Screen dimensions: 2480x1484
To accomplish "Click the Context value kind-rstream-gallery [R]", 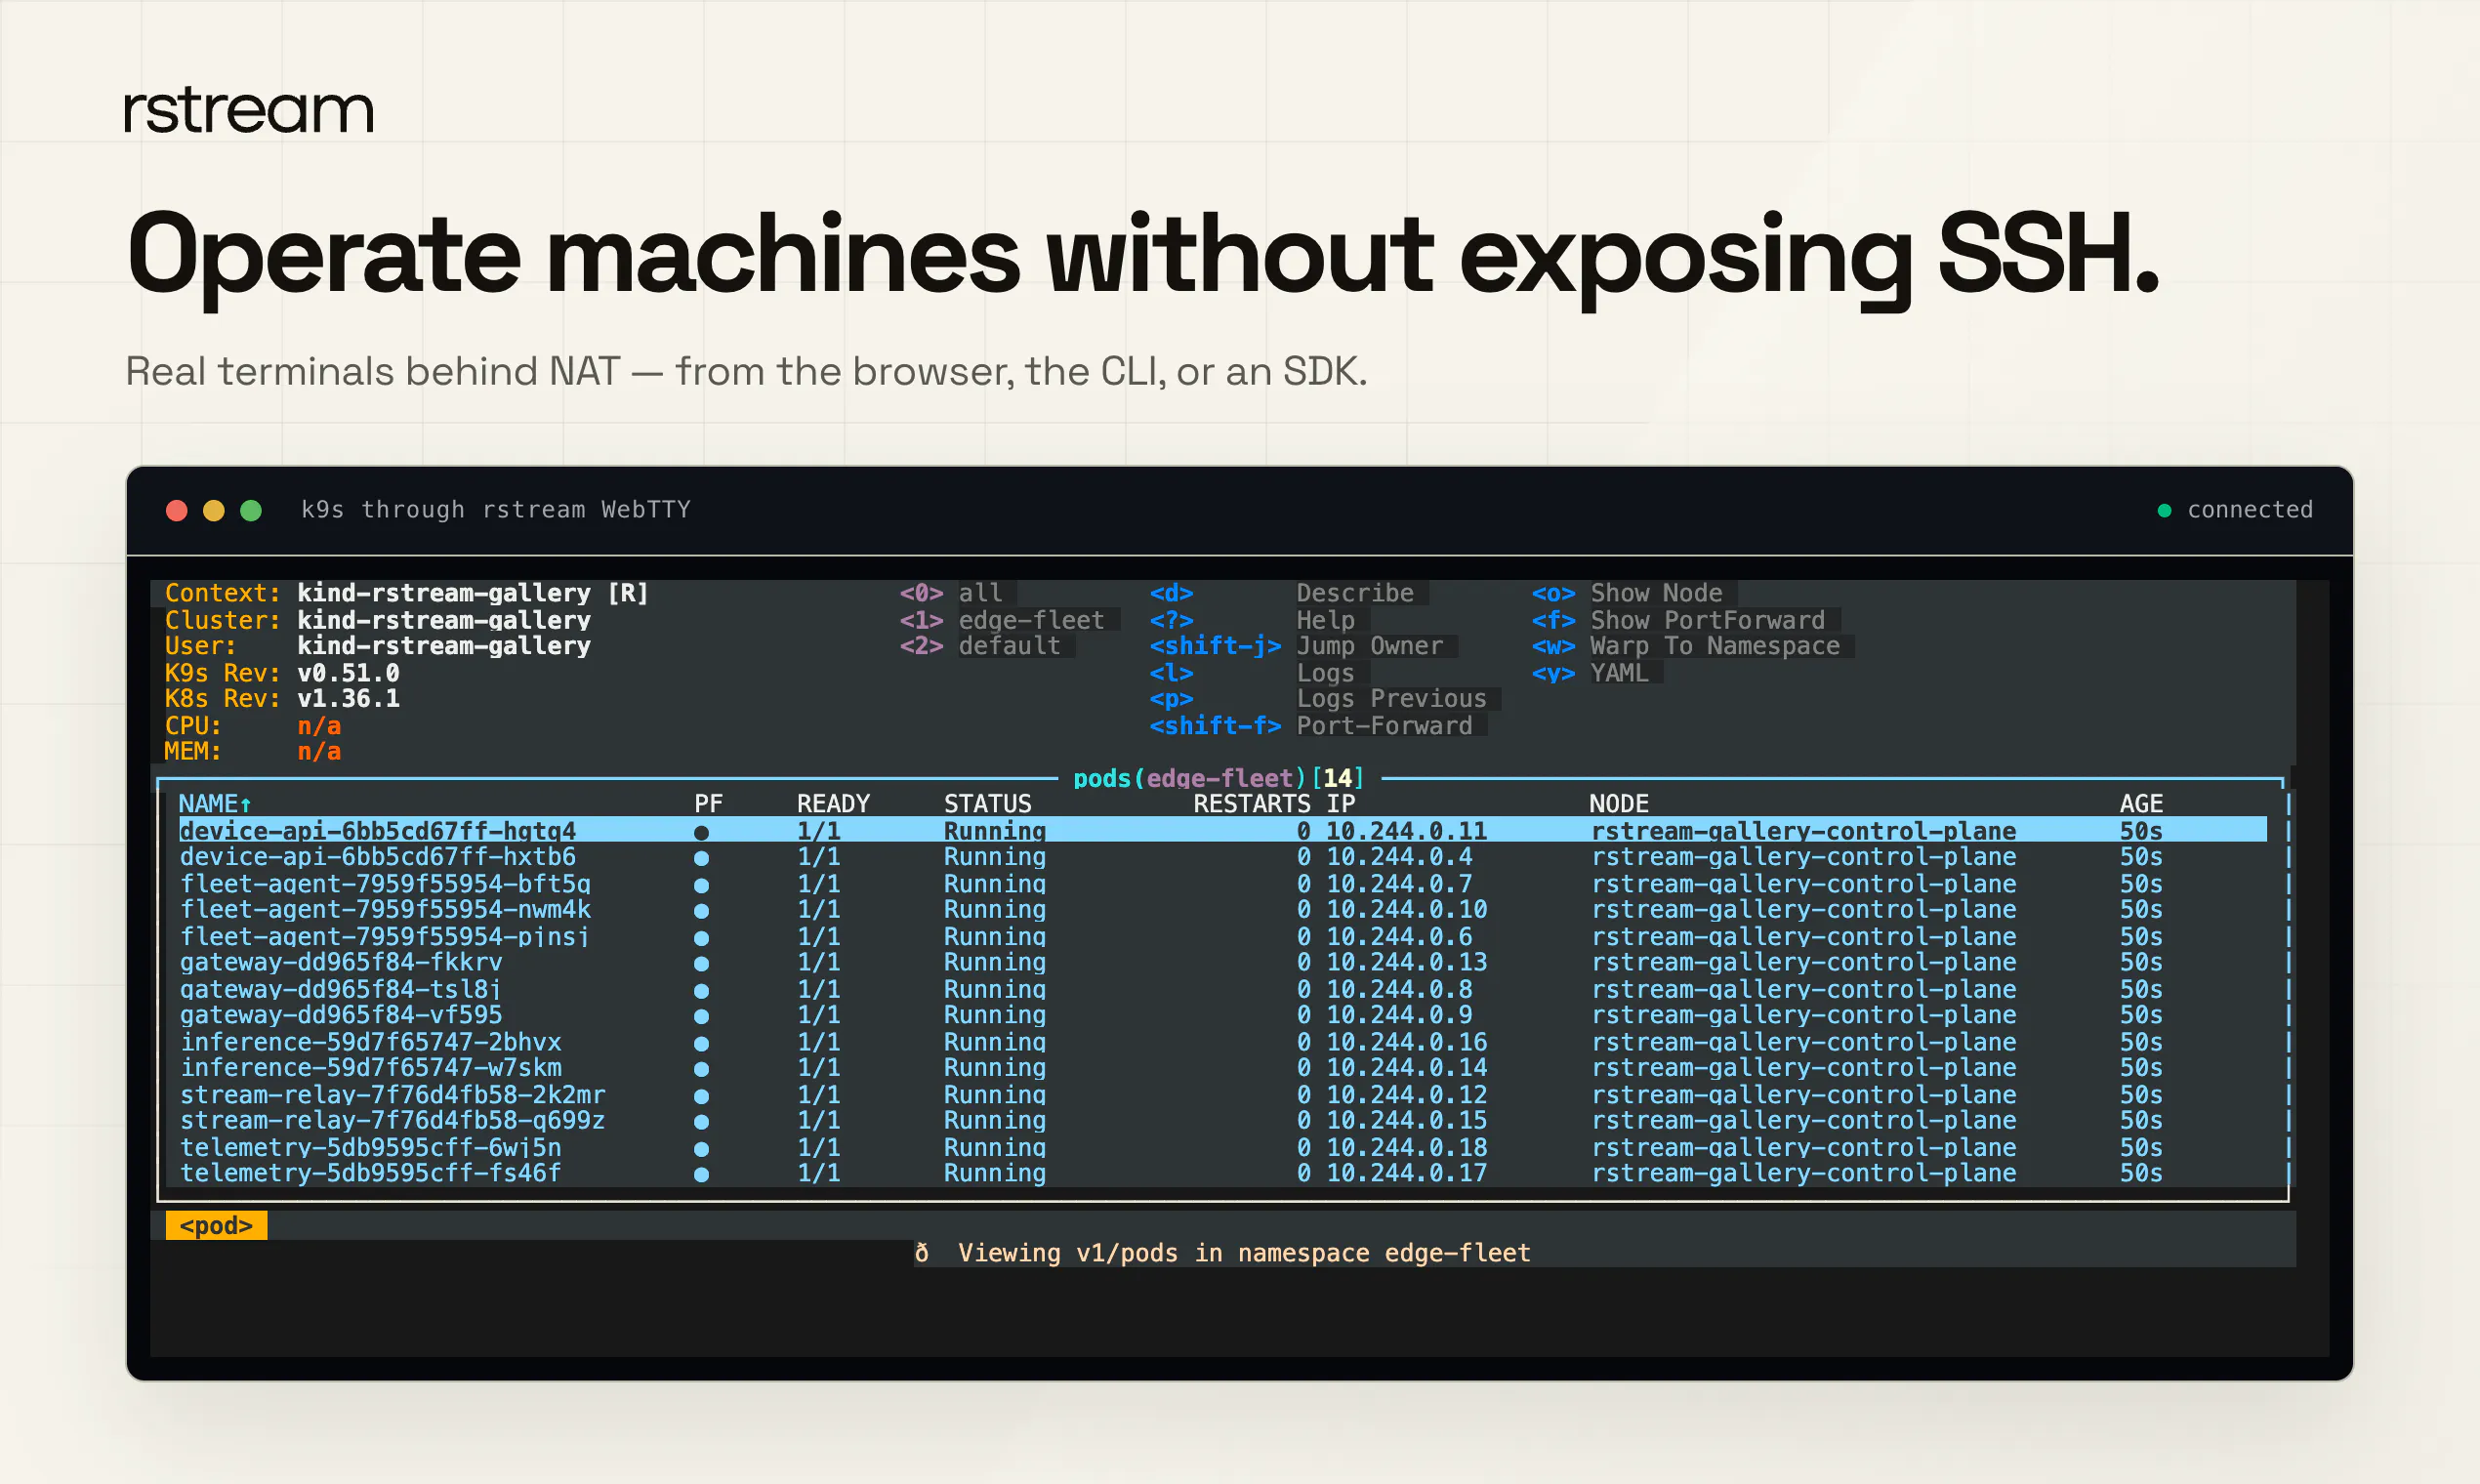I will pyautogui.click(x=473, y=593).
